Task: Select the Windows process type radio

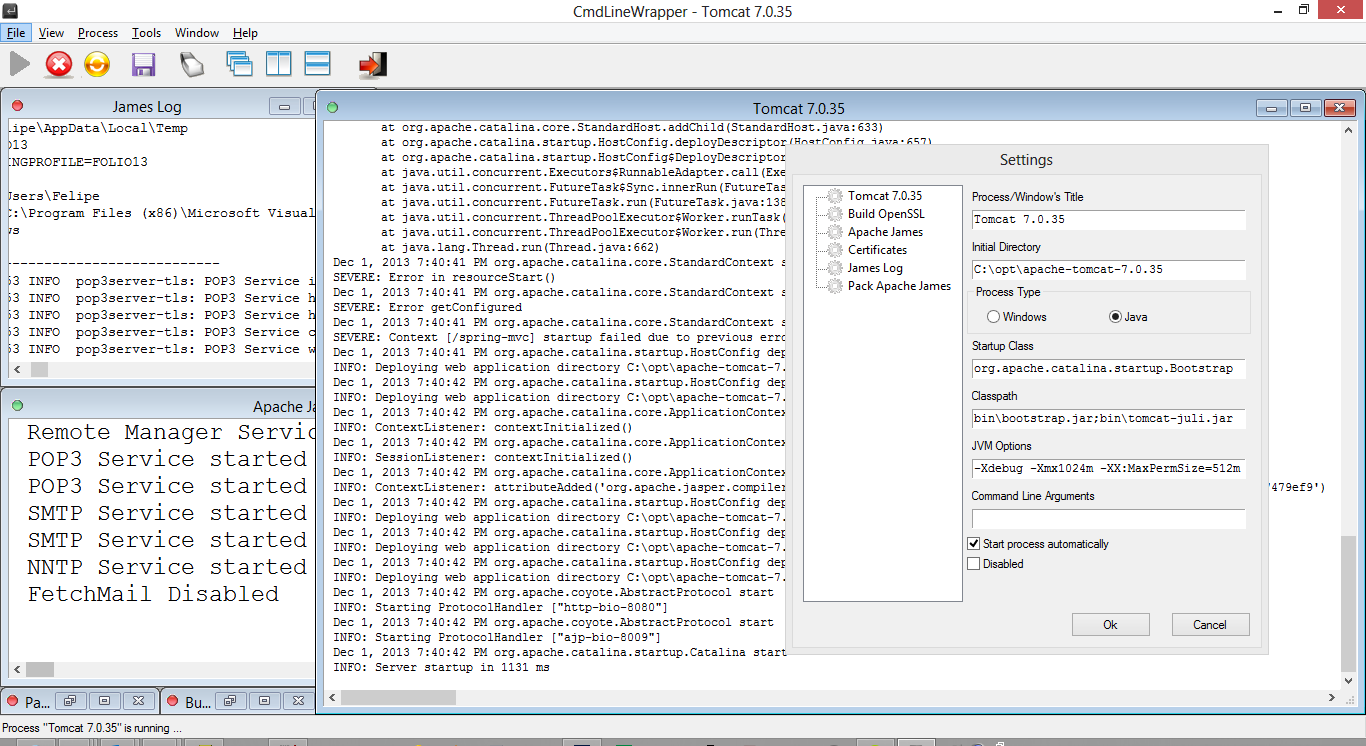Action: (x=993, y=317)
